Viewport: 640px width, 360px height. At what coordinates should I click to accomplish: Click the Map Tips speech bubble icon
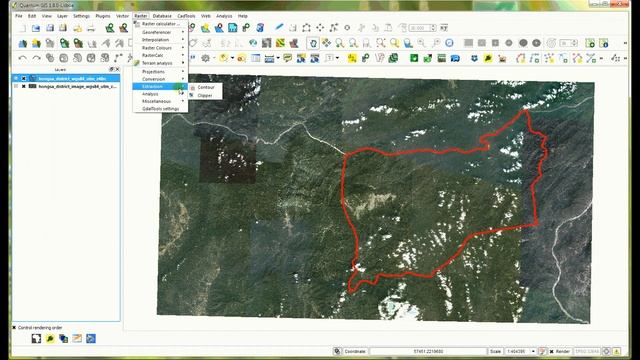(287, 58)
